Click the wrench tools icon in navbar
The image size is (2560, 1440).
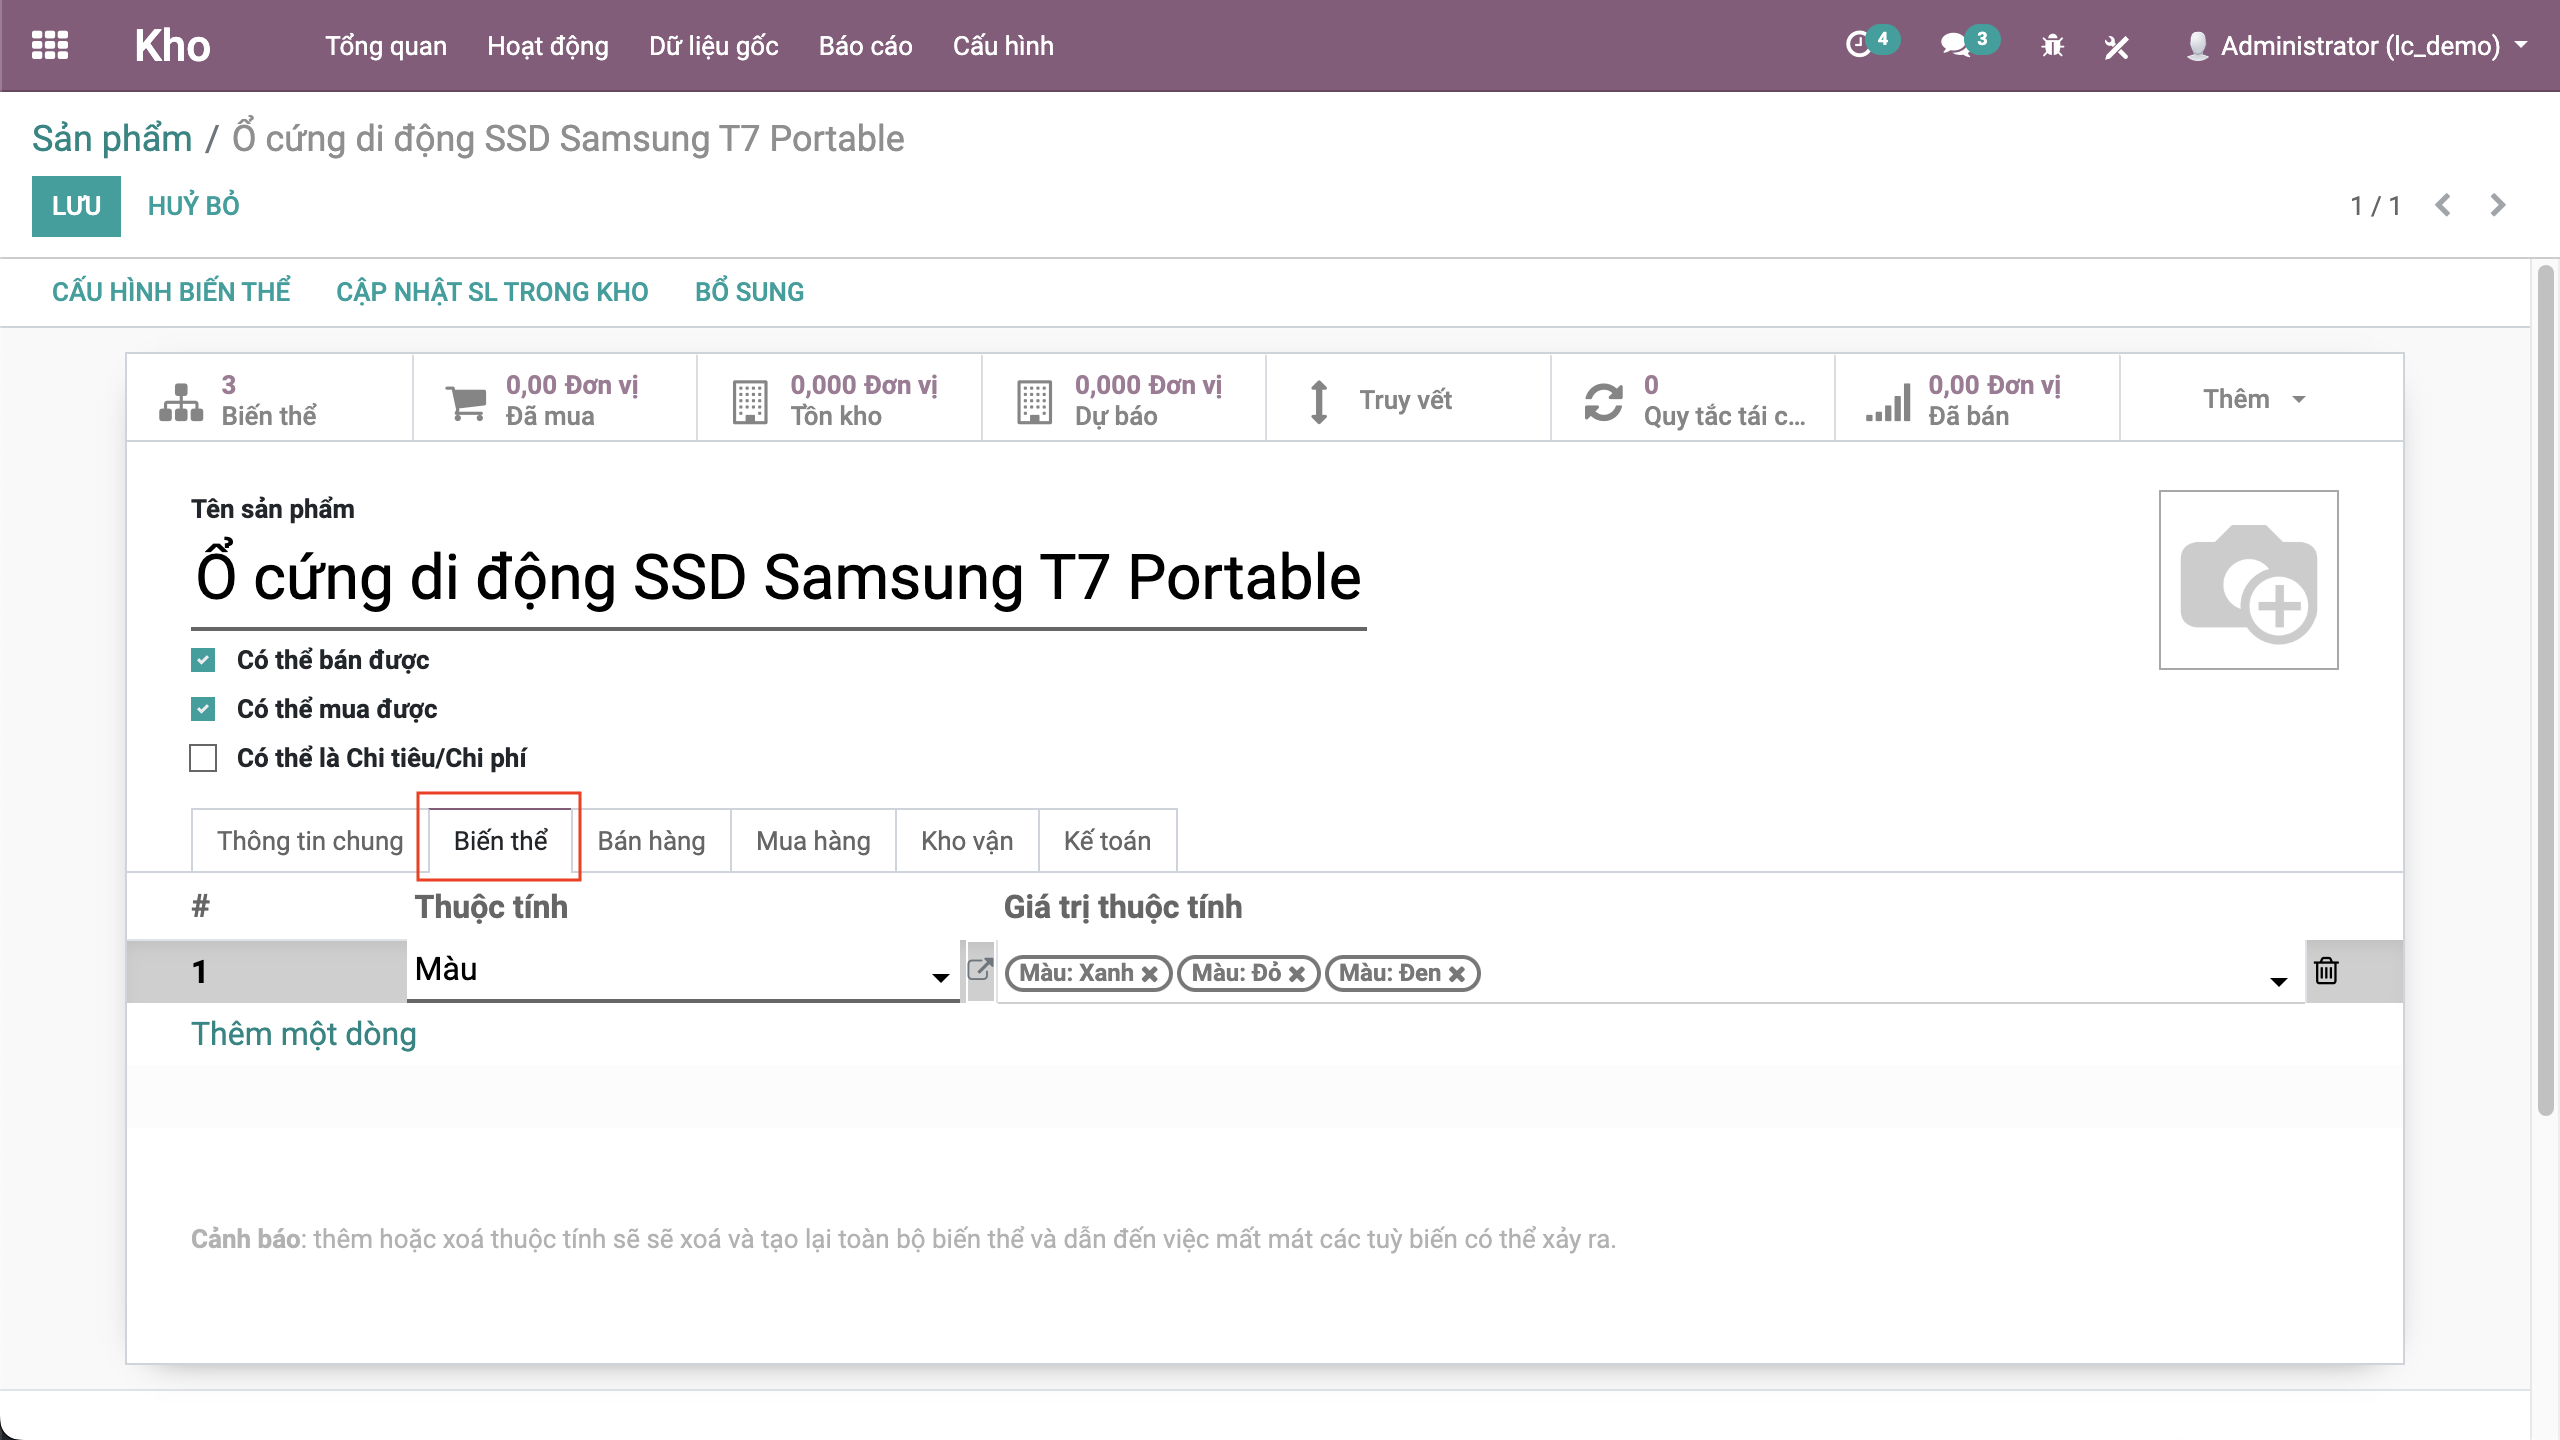pos(2116,46)
